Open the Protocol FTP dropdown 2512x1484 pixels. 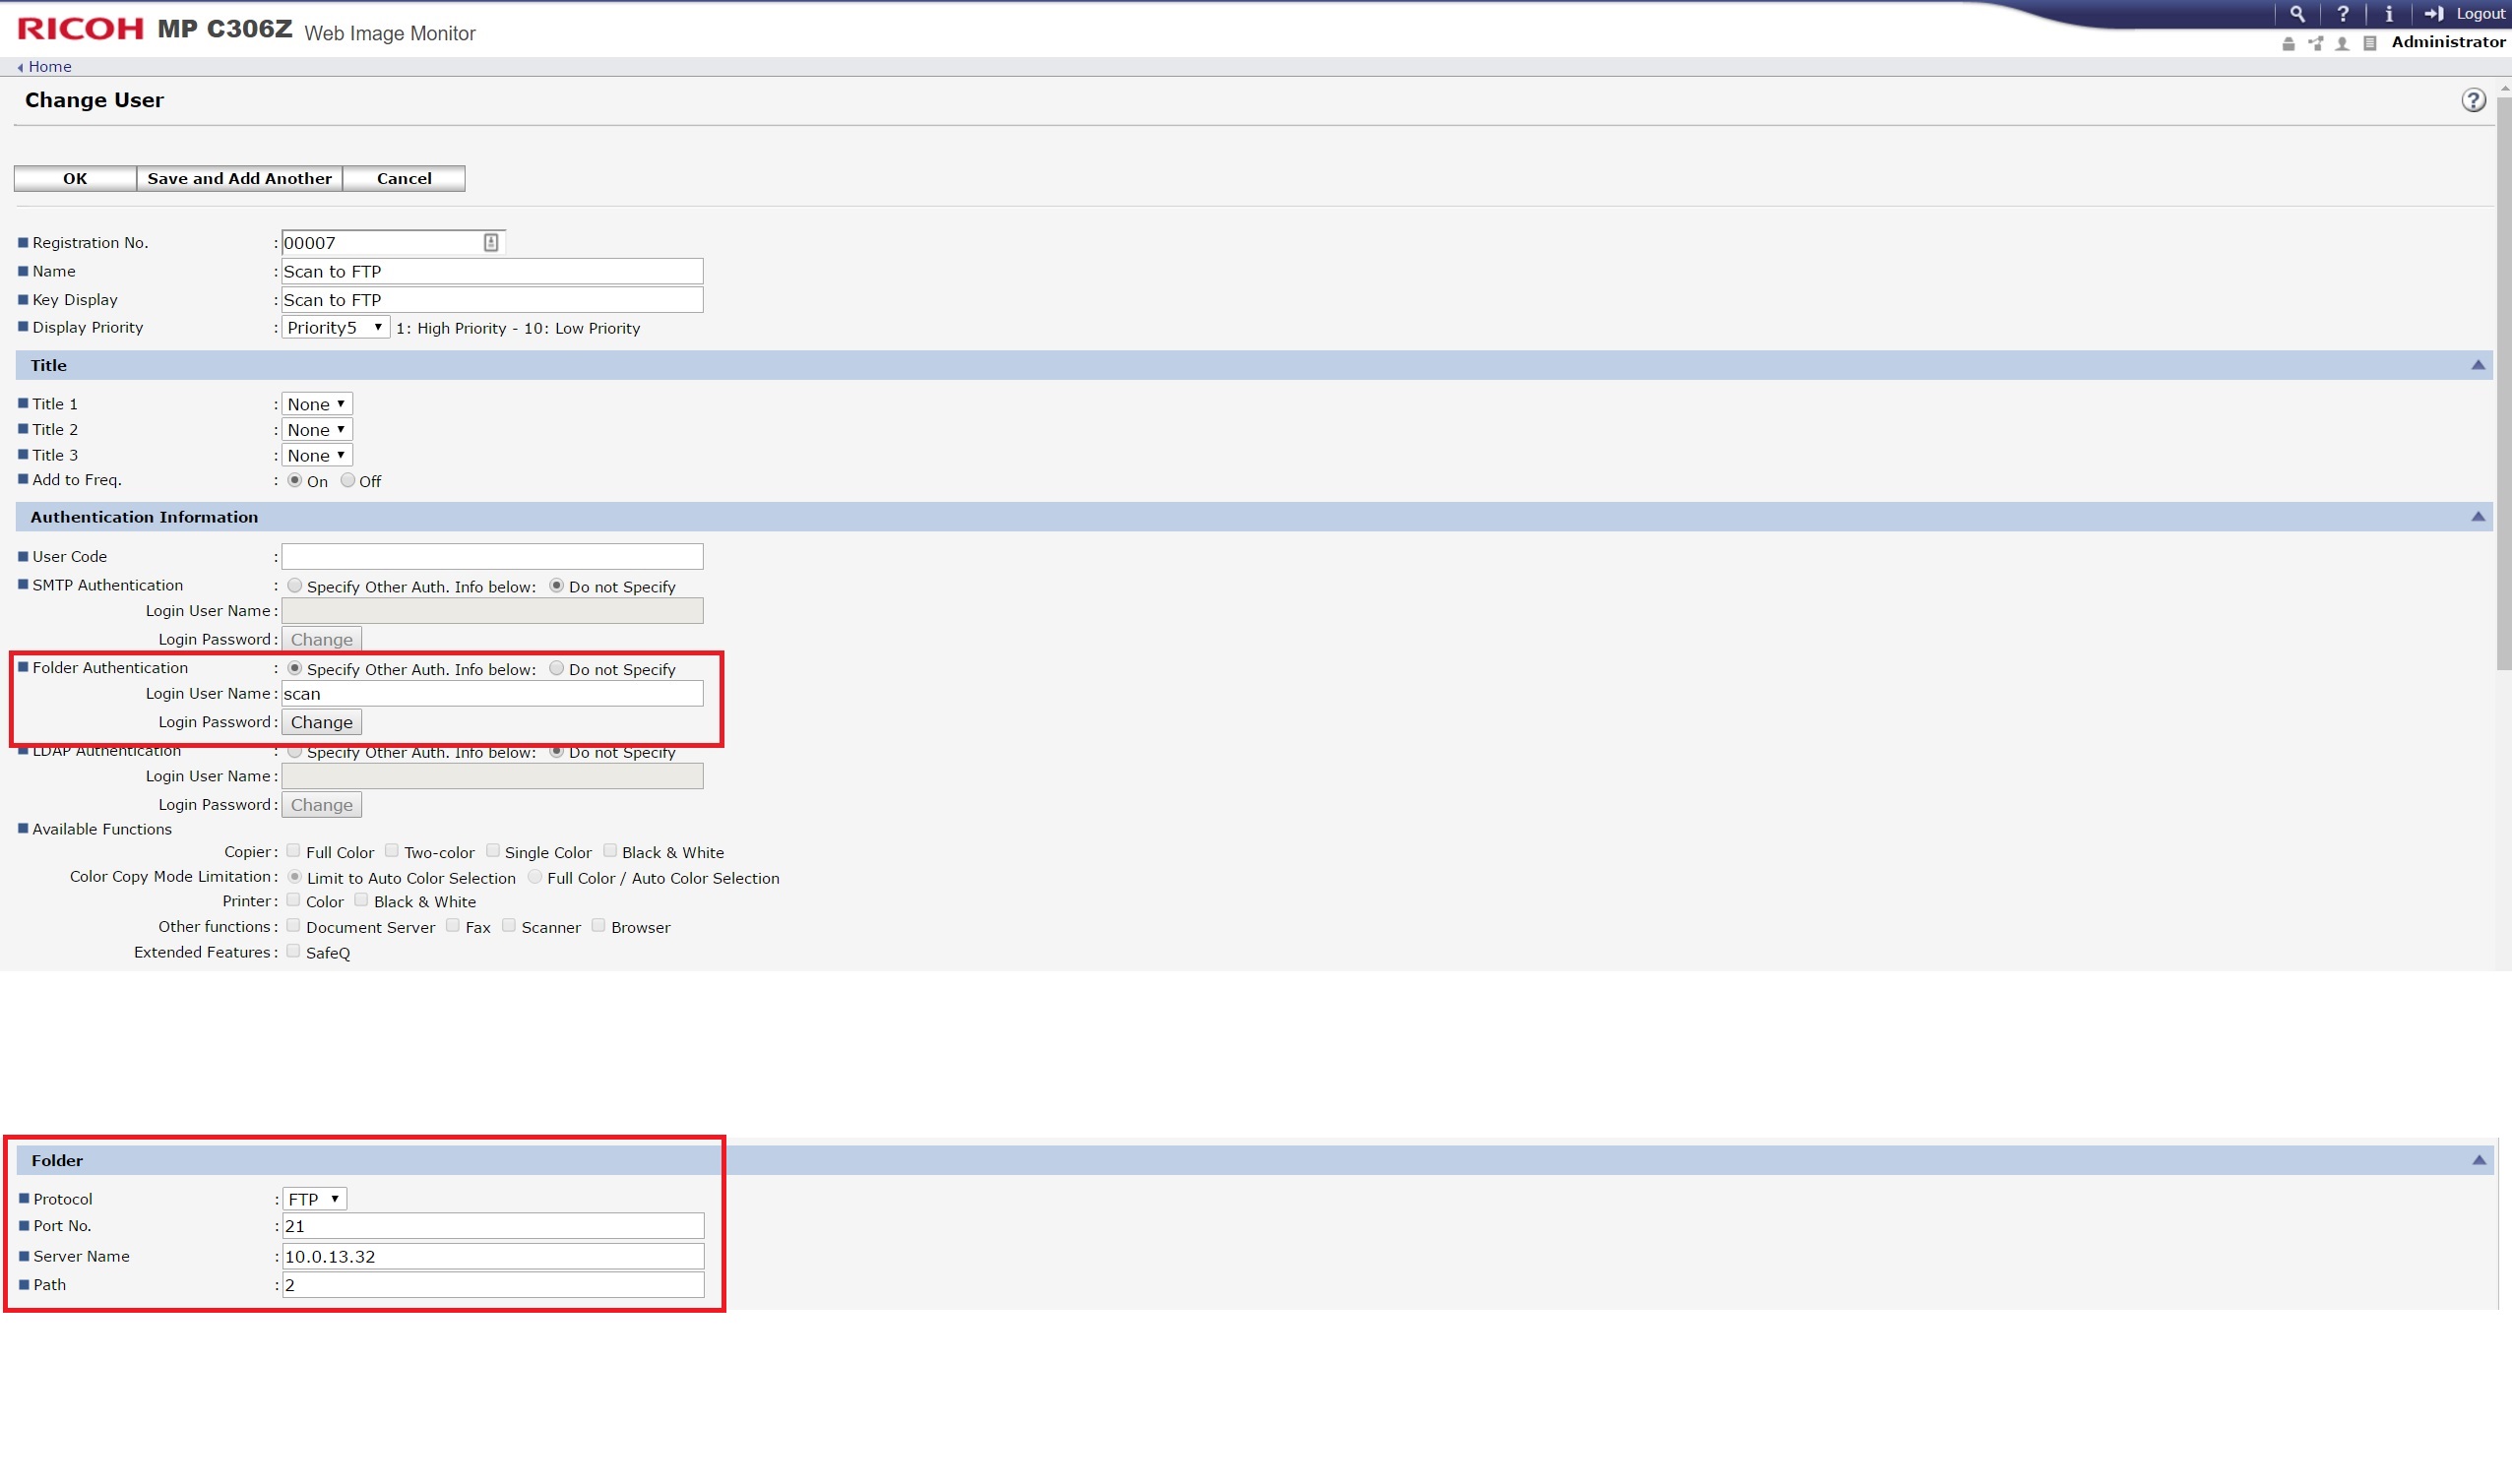[314, 1199]
